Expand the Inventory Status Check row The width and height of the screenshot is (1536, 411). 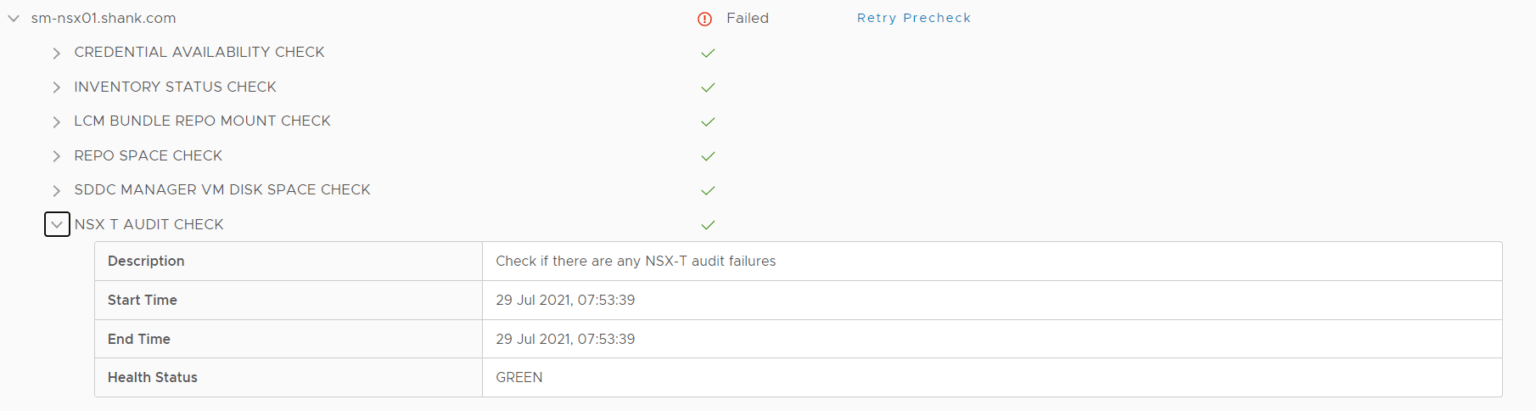click(57, 87)
